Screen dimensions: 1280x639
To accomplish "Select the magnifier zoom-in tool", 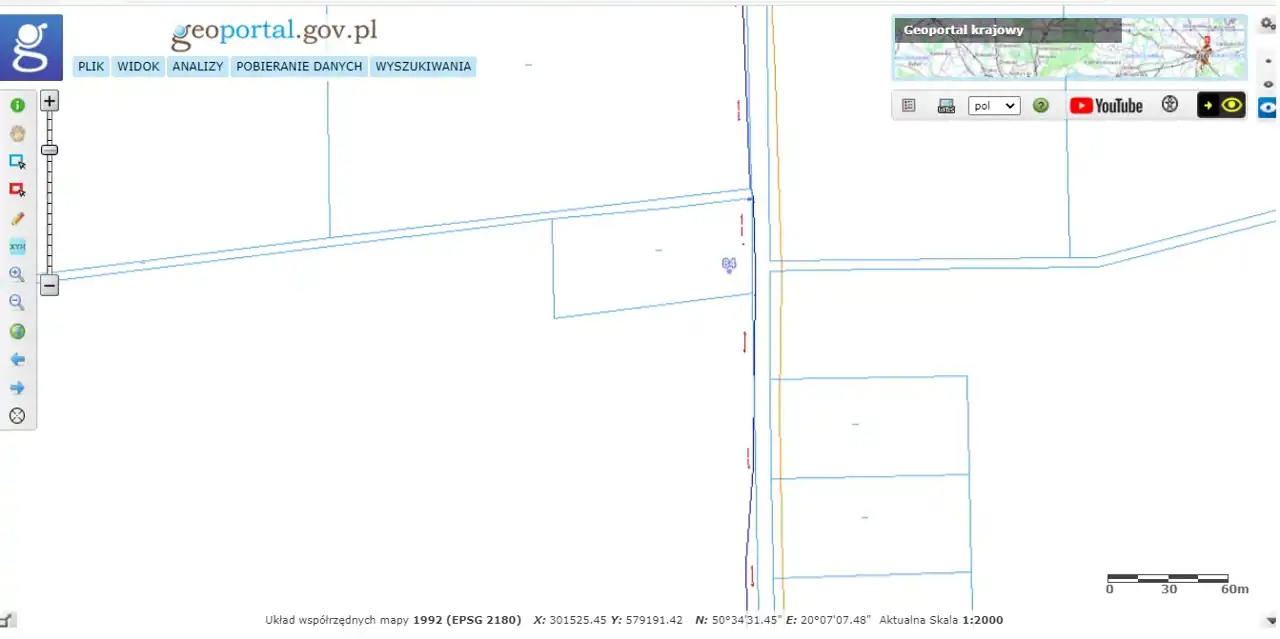I will [x=17, y=274].
